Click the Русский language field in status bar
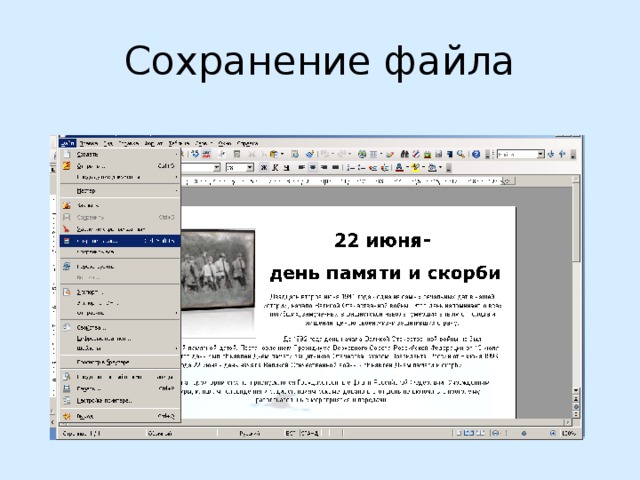The height and width of the screenshot is (480, 640). (250, 433)
